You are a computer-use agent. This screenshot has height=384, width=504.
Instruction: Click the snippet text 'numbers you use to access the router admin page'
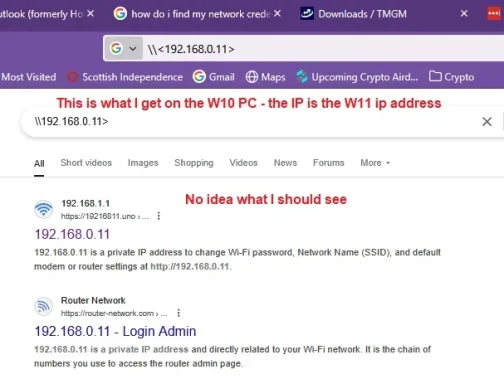tap(138, 363)
